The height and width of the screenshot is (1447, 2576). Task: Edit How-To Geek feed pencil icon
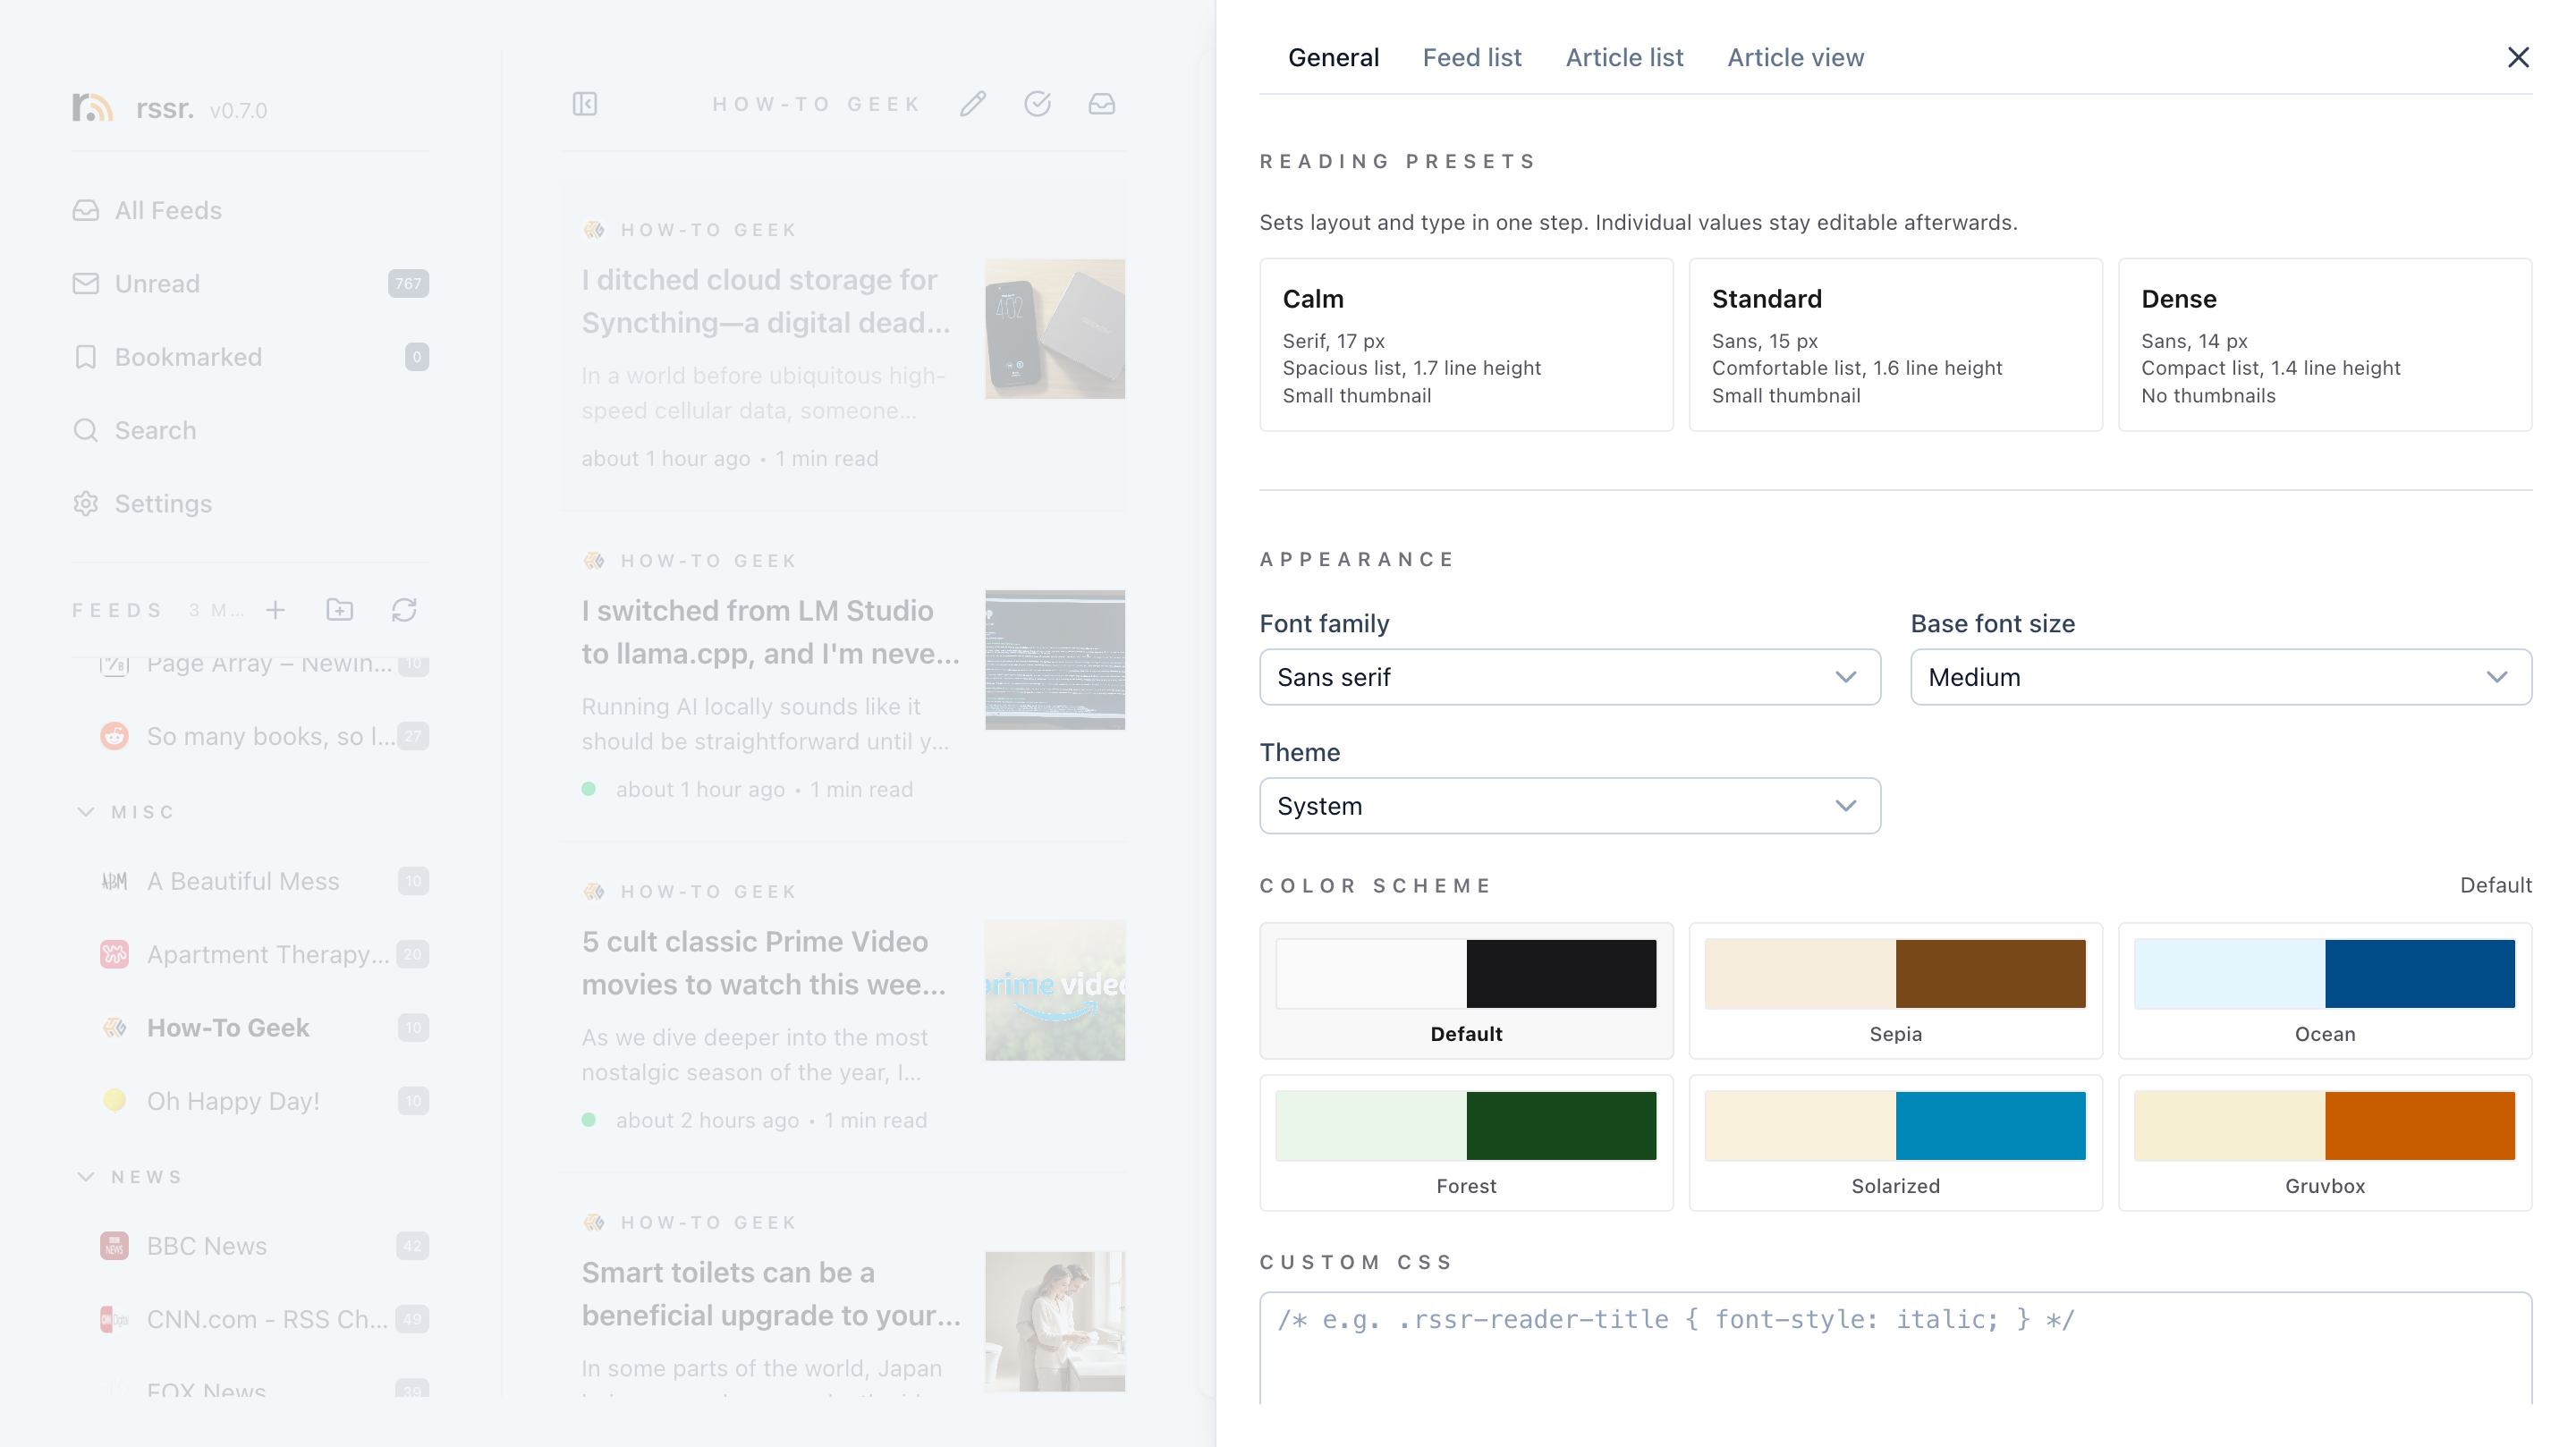click(973, 104)
